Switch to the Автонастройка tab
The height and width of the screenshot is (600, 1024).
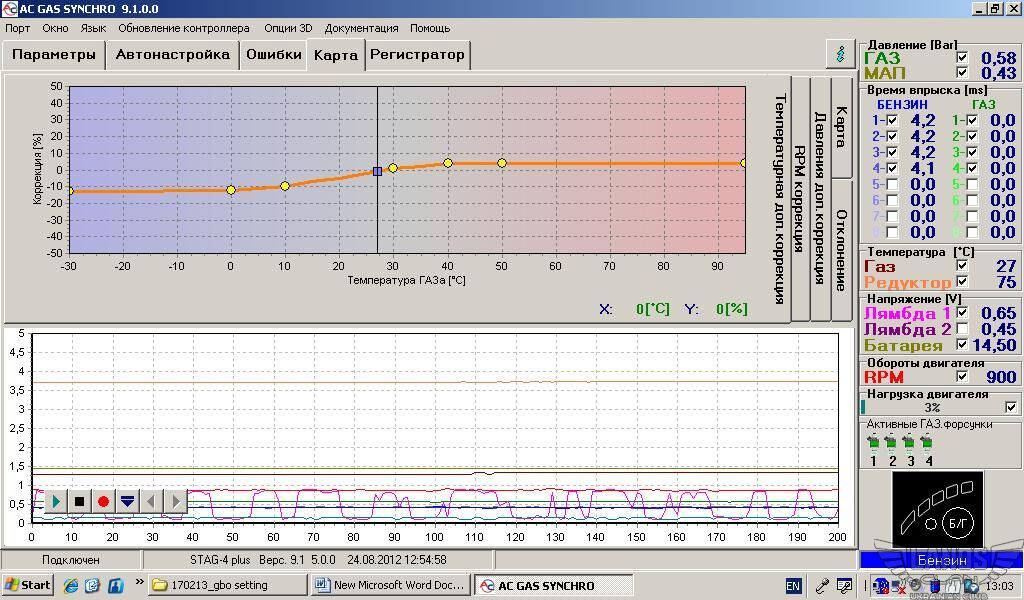point(172,55)
